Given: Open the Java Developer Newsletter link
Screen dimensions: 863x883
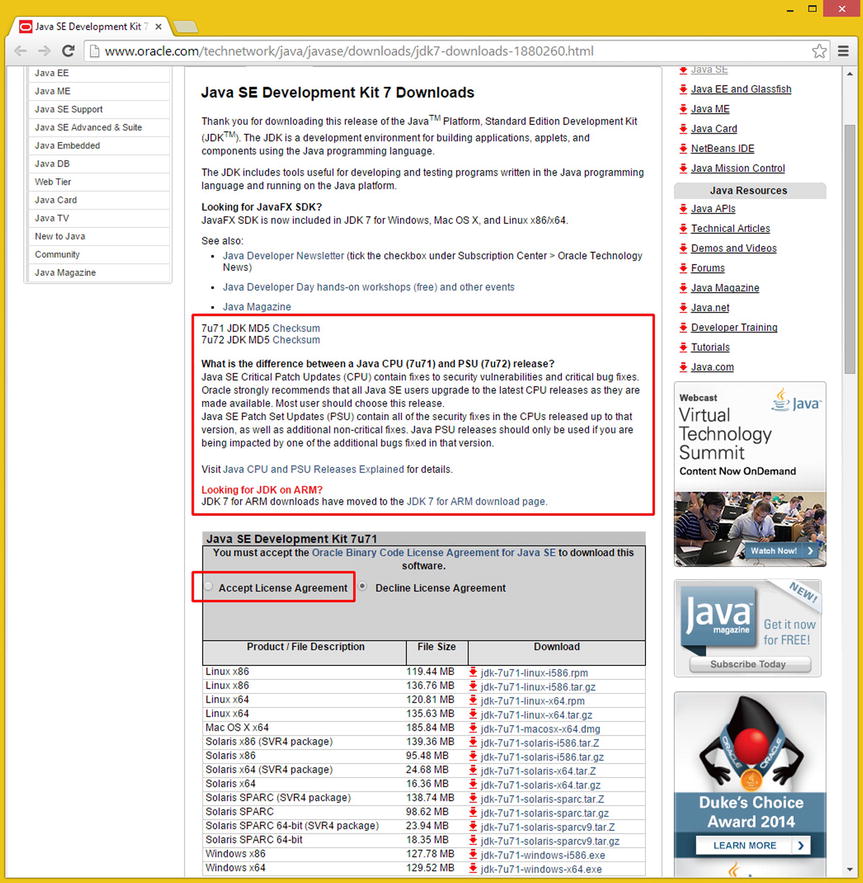Looking at the screenshot, I should pyautogui.click(x=283, y=256).
